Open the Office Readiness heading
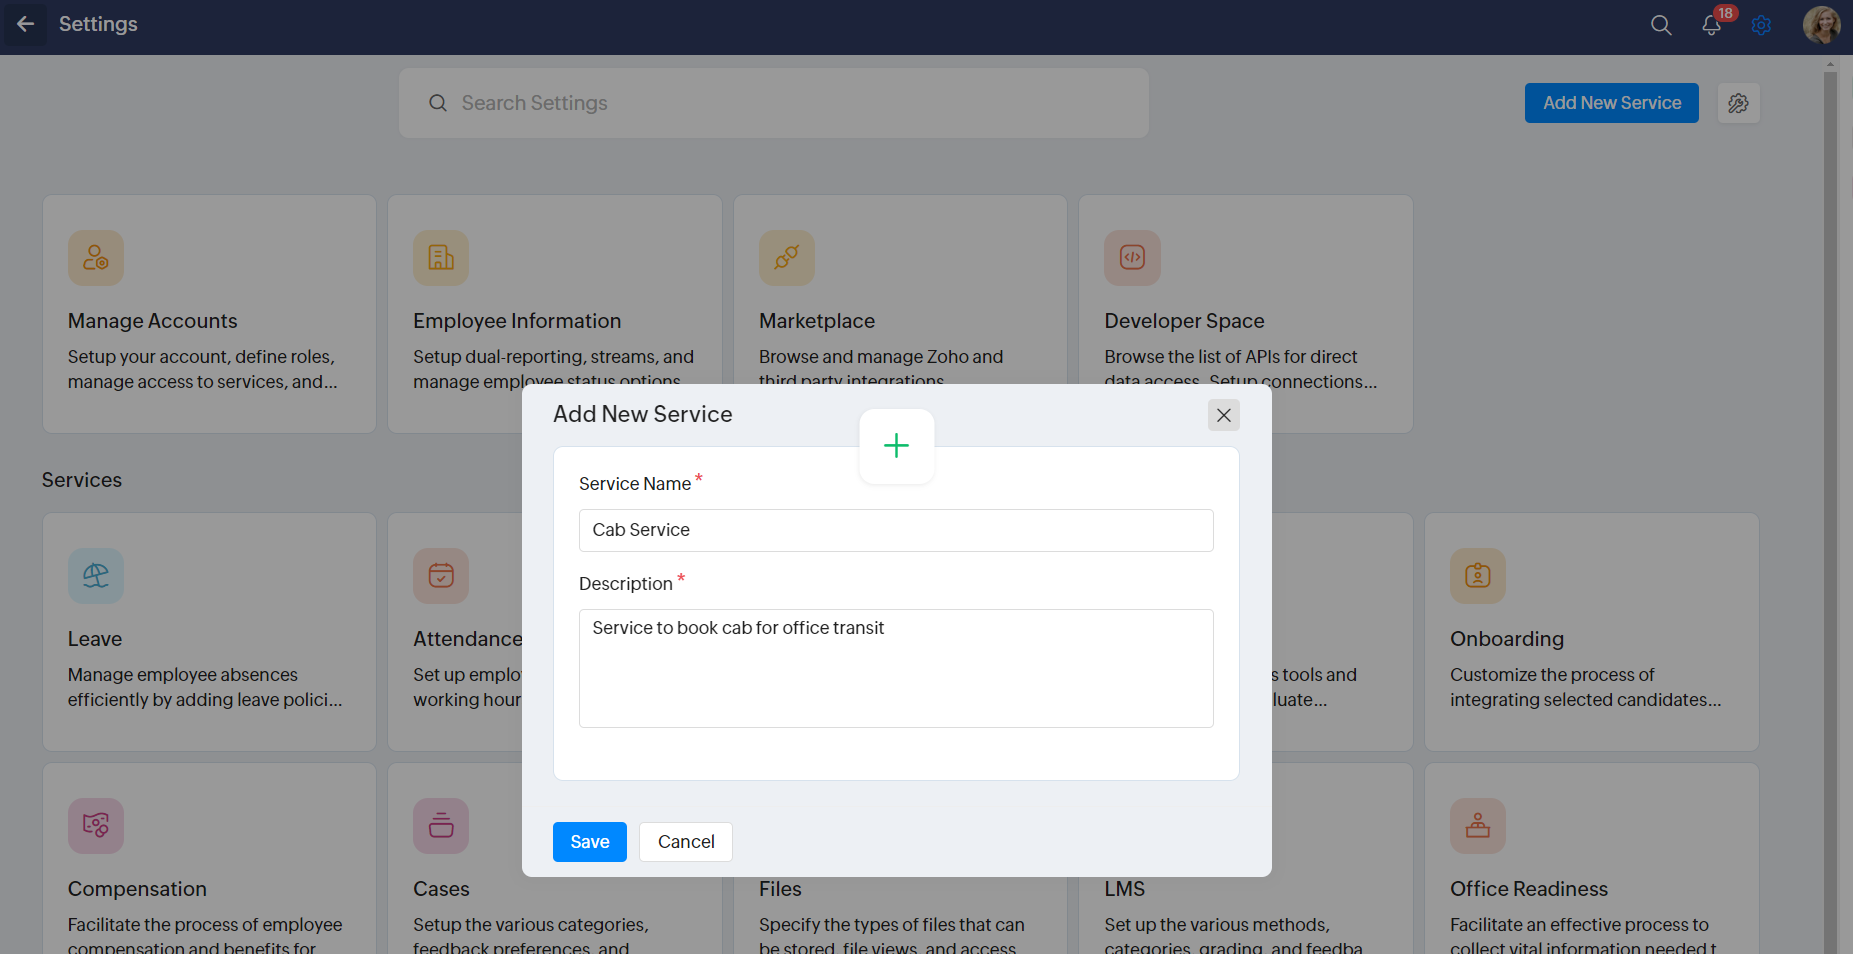1853x954 pixels. (x=1529, y=889)
